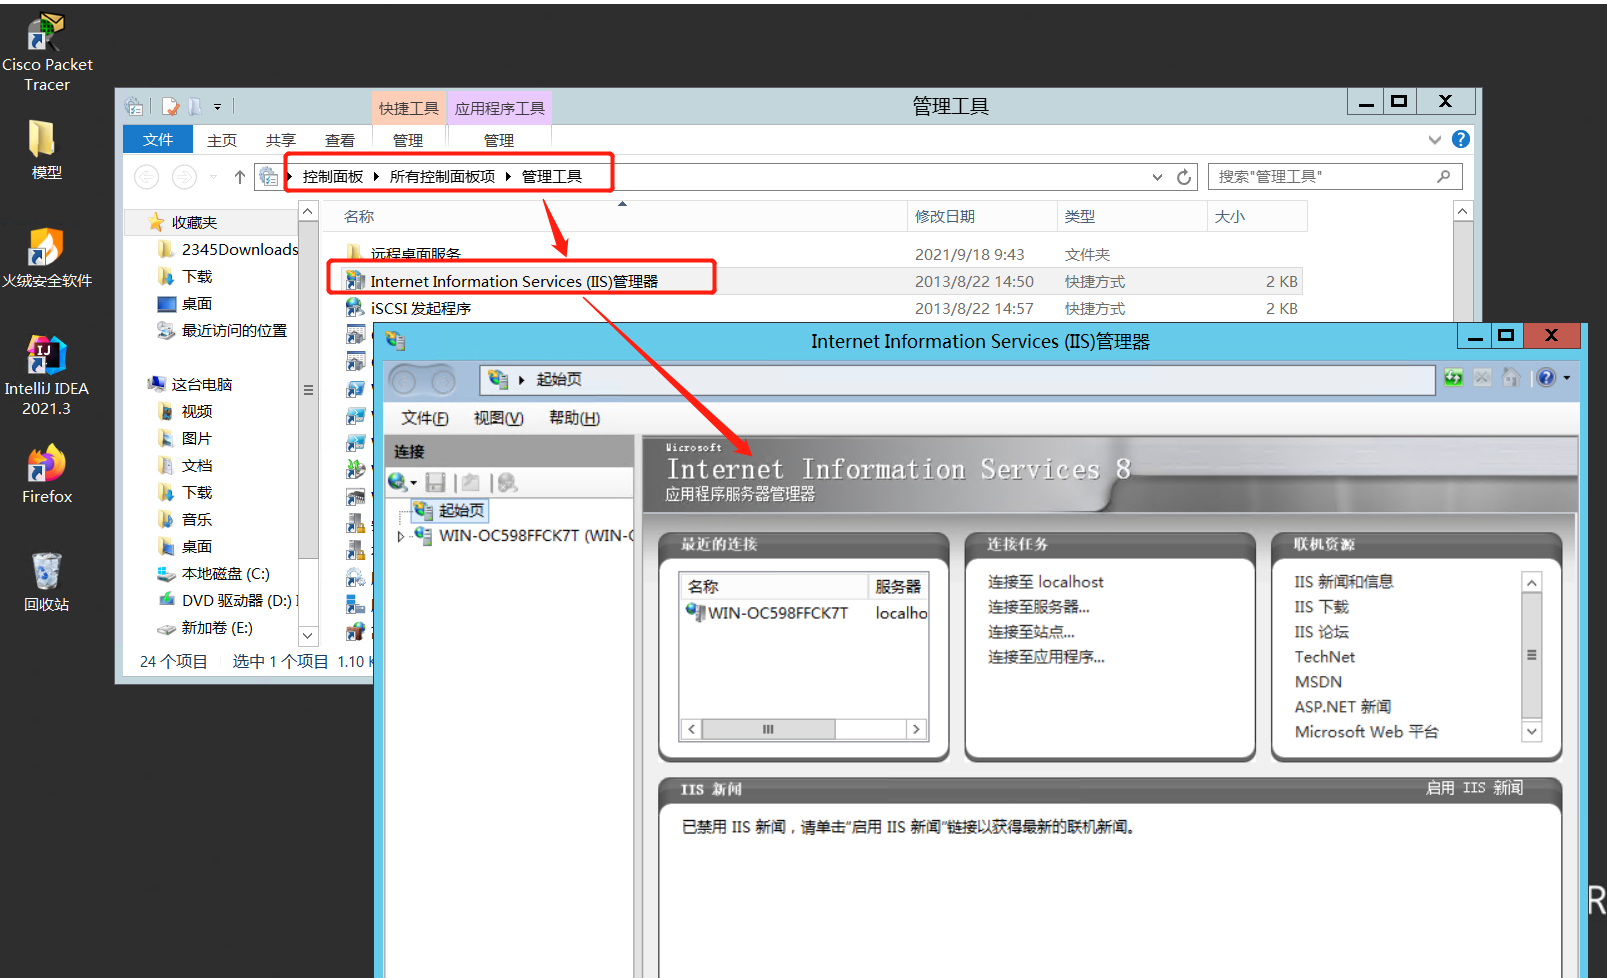Open Cisco Packet Tracer desktop icon
This screenshot has width=1607, height=978.
click(x=46, y=52)
